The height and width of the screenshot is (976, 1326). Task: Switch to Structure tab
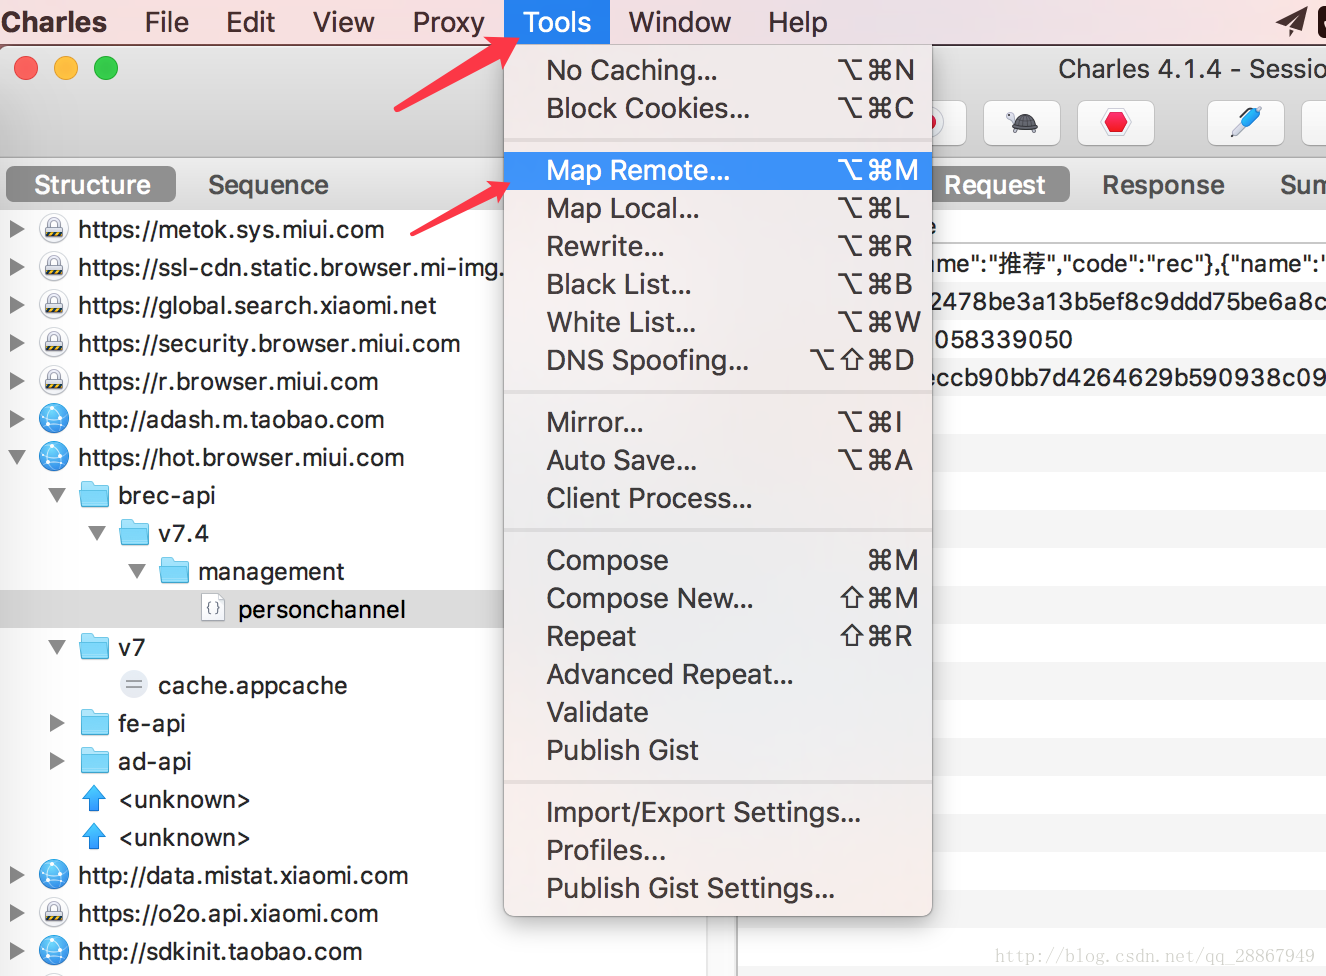[x=92, y=185]
